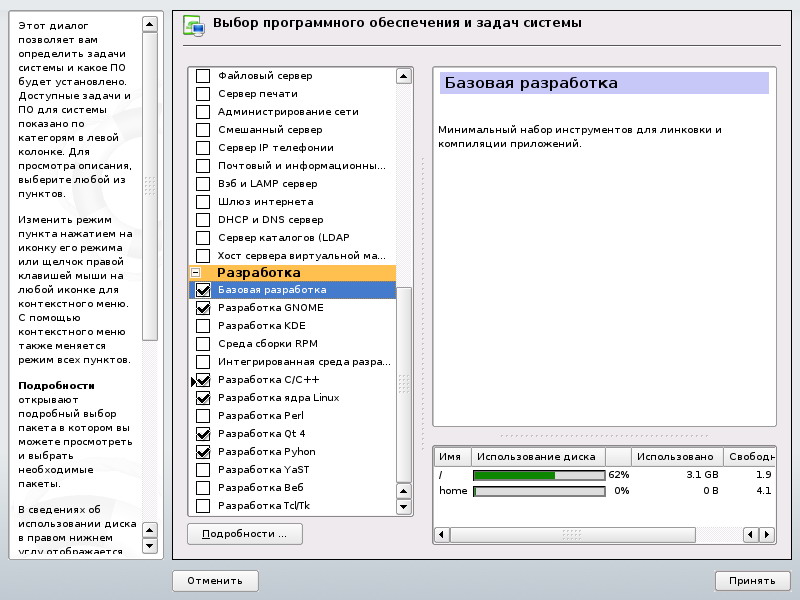800x600 pixels.
Task: Enable the Разработка KDE checkbox
Action: coord(203,326)
